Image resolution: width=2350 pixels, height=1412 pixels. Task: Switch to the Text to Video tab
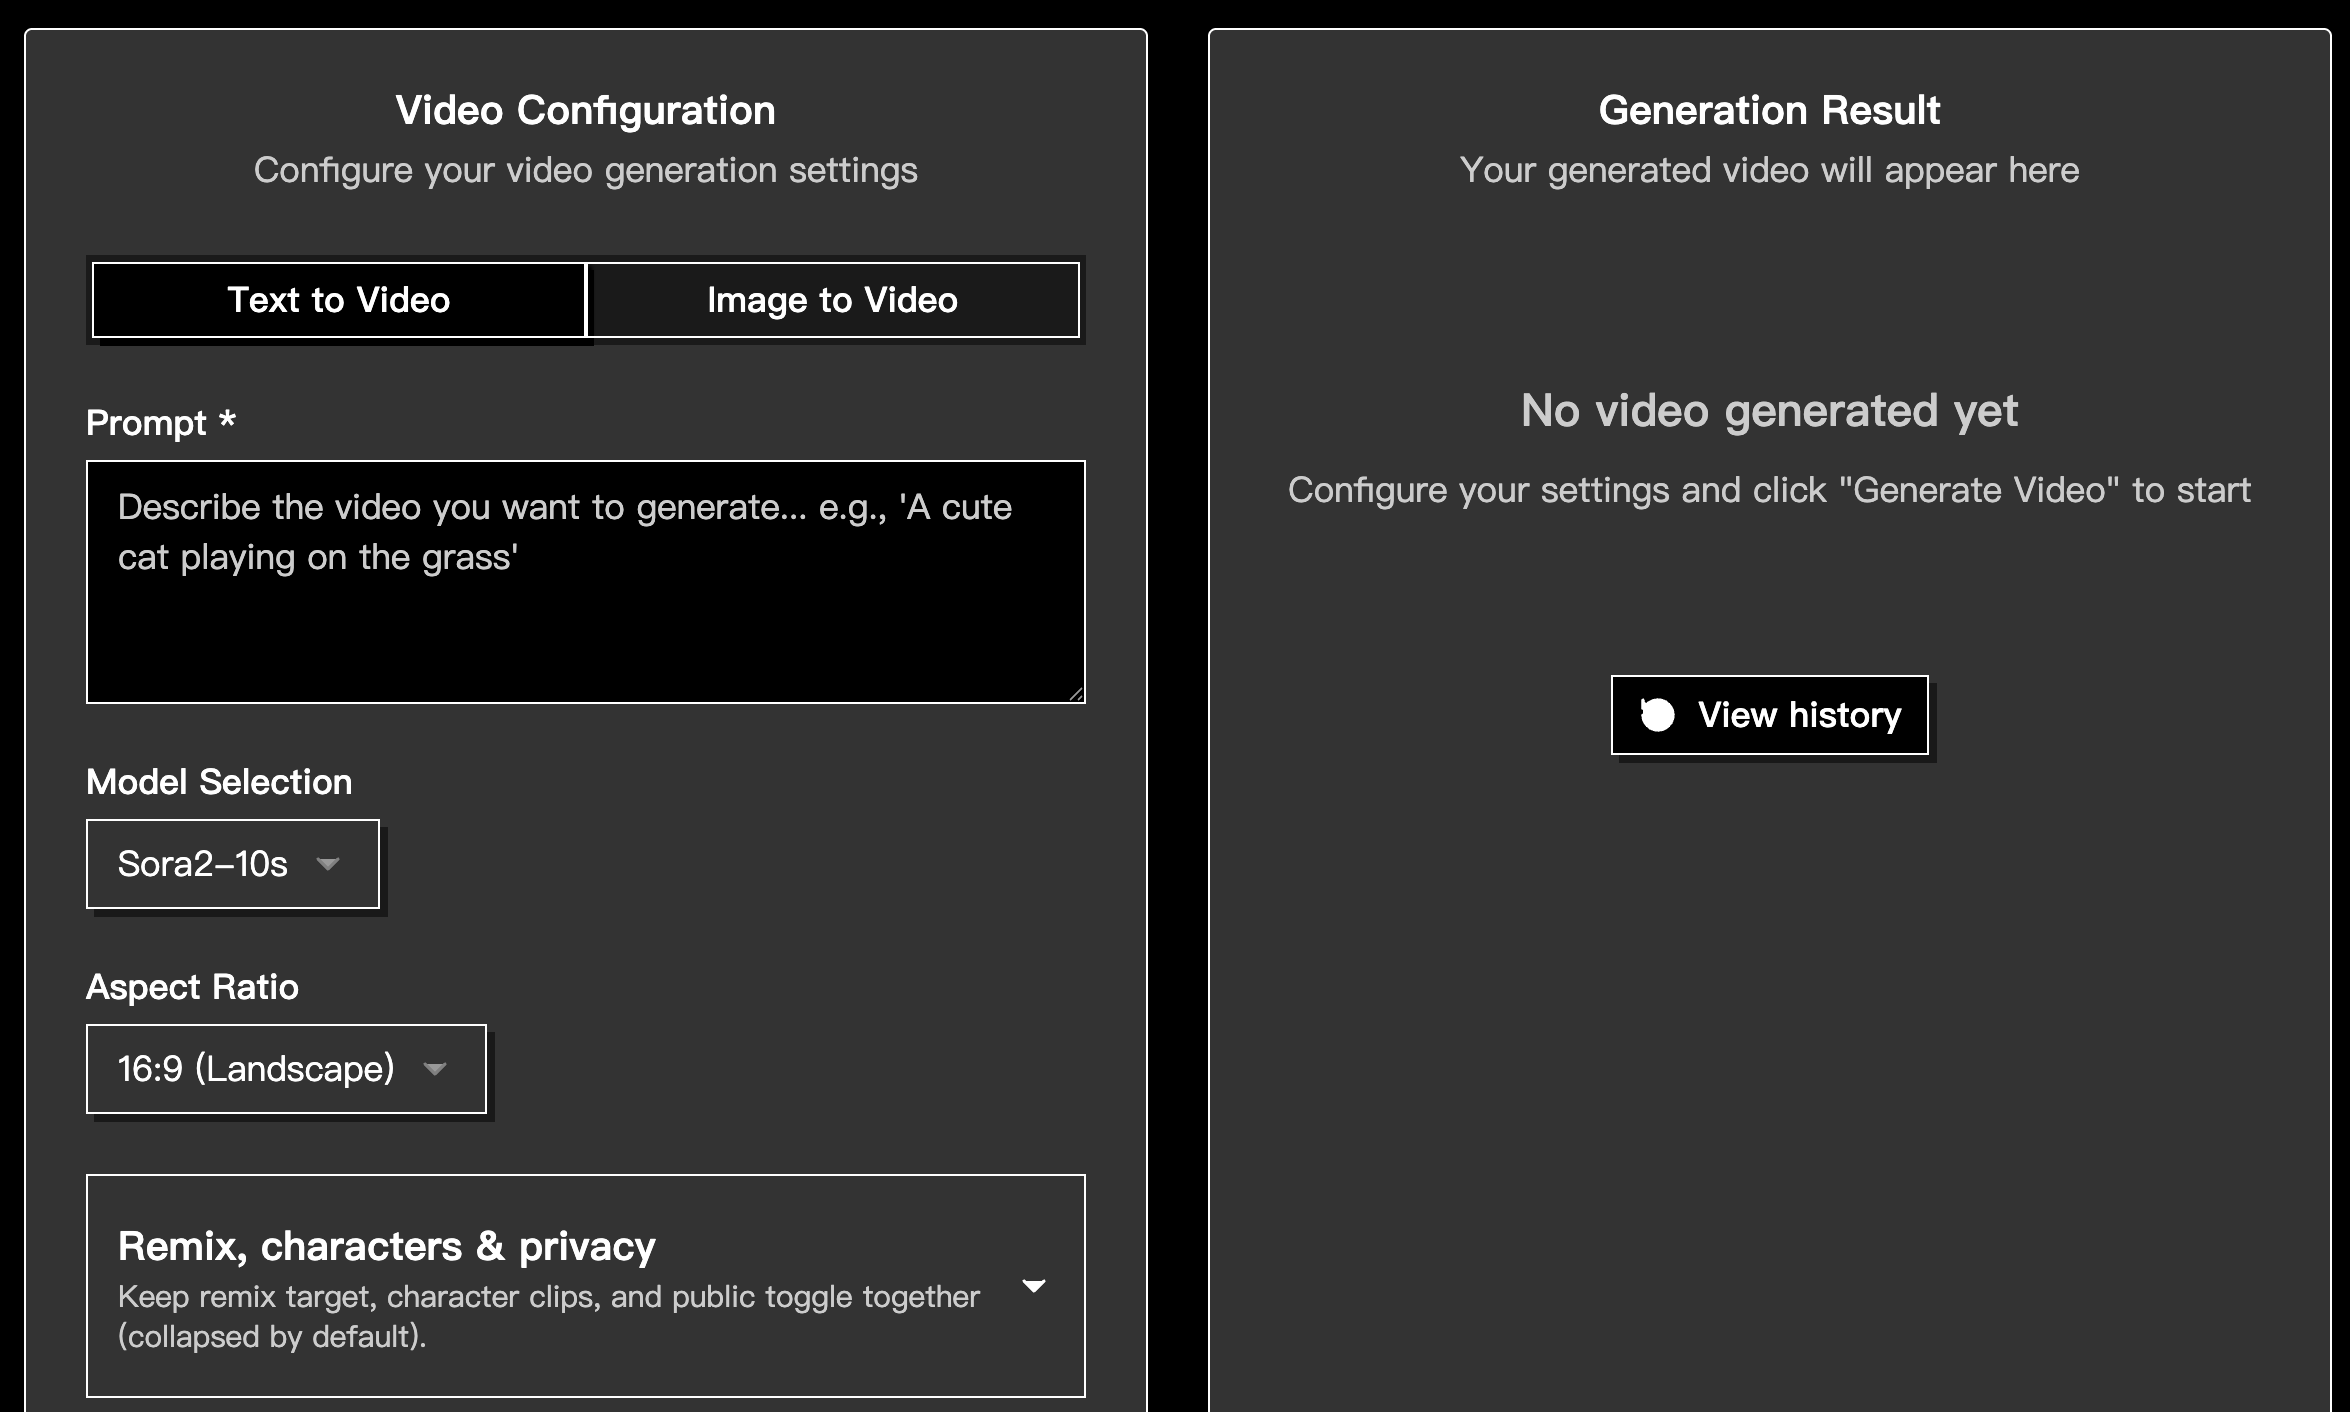(338, 300)
